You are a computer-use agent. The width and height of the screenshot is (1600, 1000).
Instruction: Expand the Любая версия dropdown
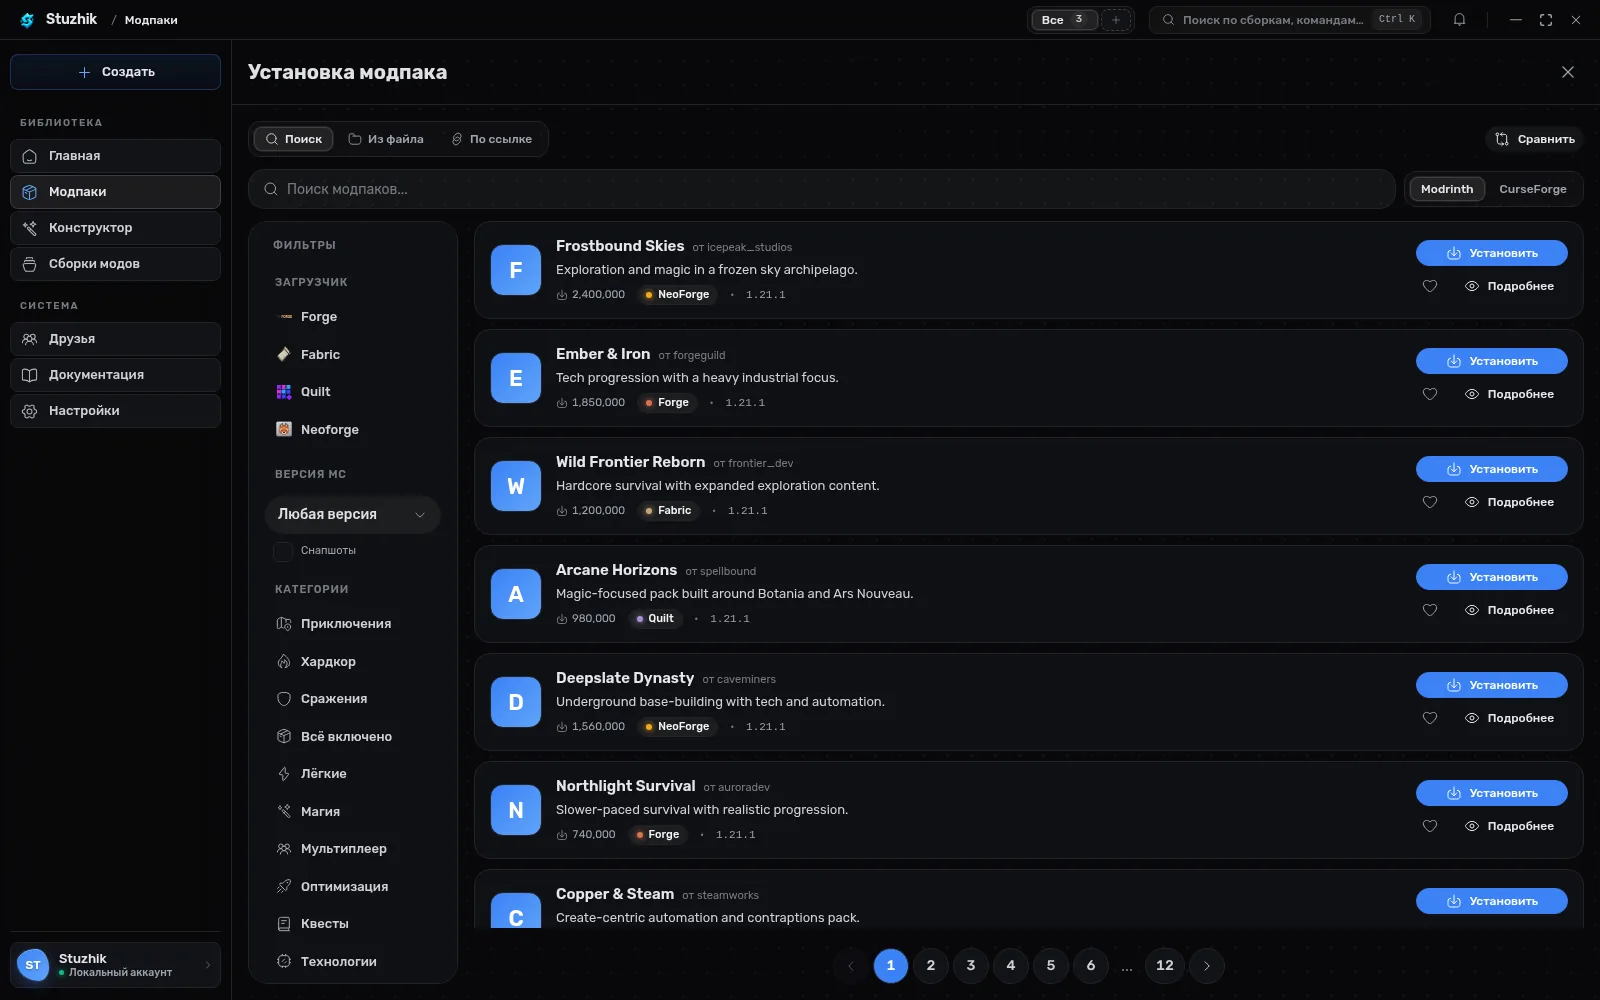pos(352,514)
